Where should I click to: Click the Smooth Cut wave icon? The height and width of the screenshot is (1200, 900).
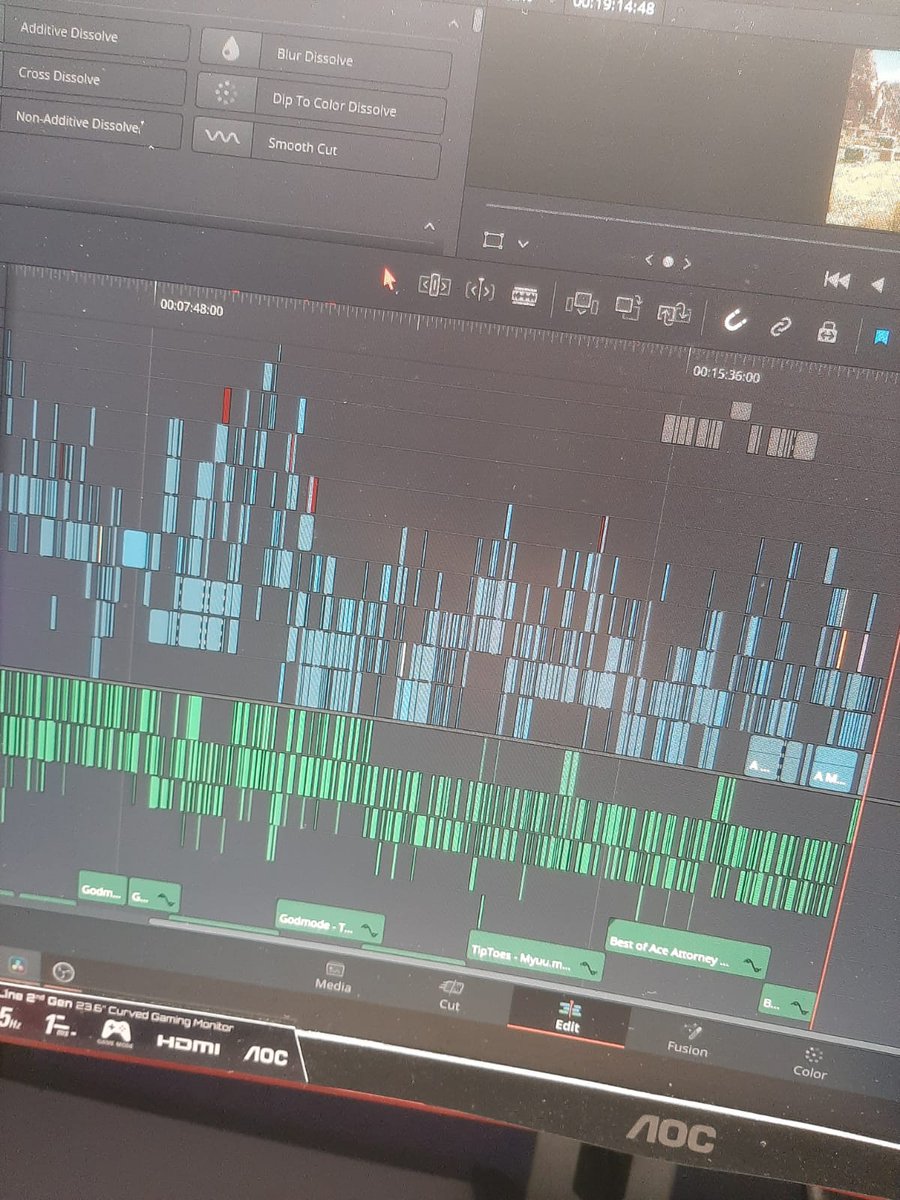click(x=222, y=138)
